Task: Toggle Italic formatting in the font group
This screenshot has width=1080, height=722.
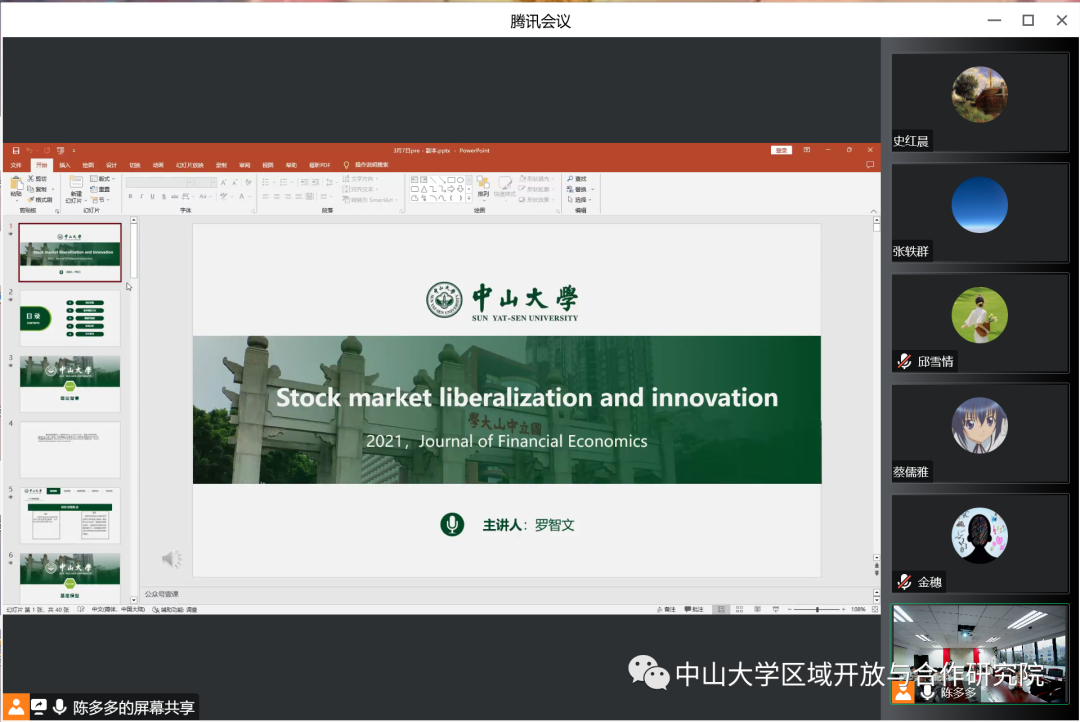Action: click(x=141, y=196)
